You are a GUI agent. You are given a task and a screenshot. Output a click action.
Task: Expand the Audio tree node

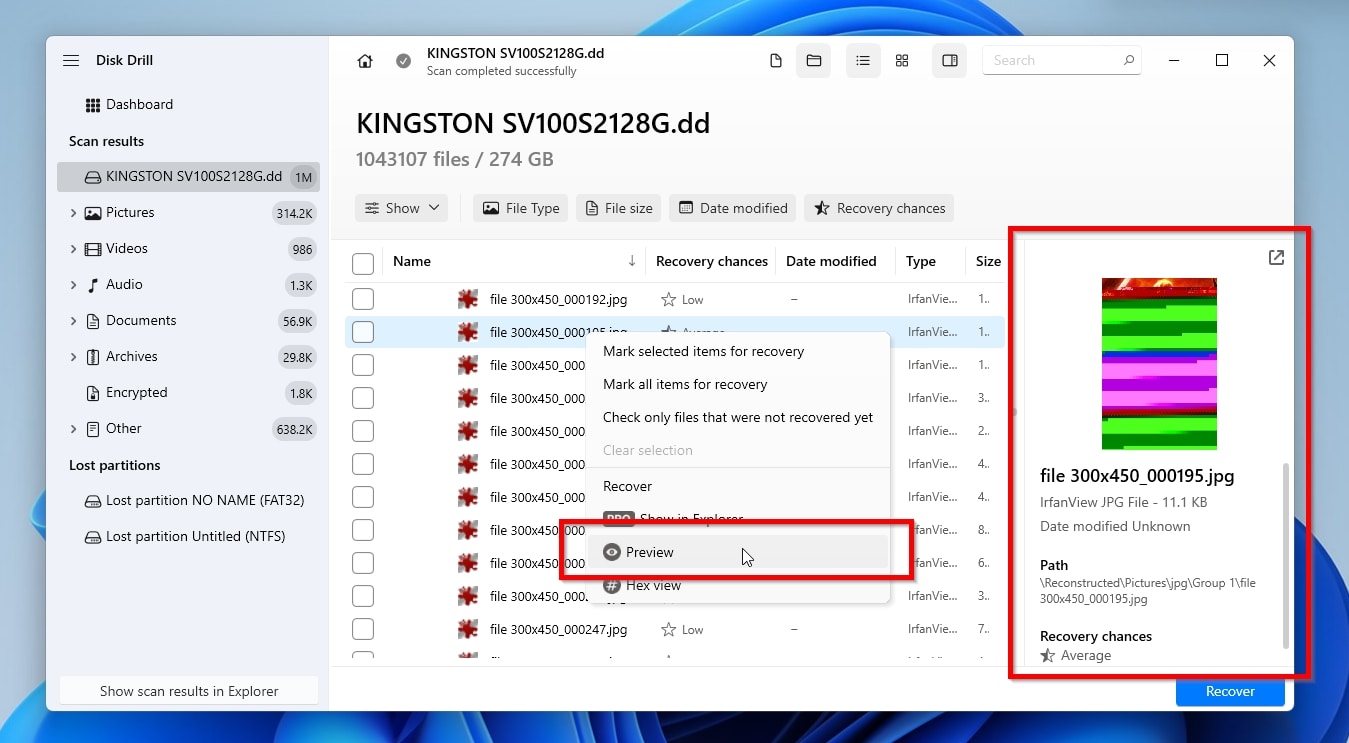[x=73, y=285]
